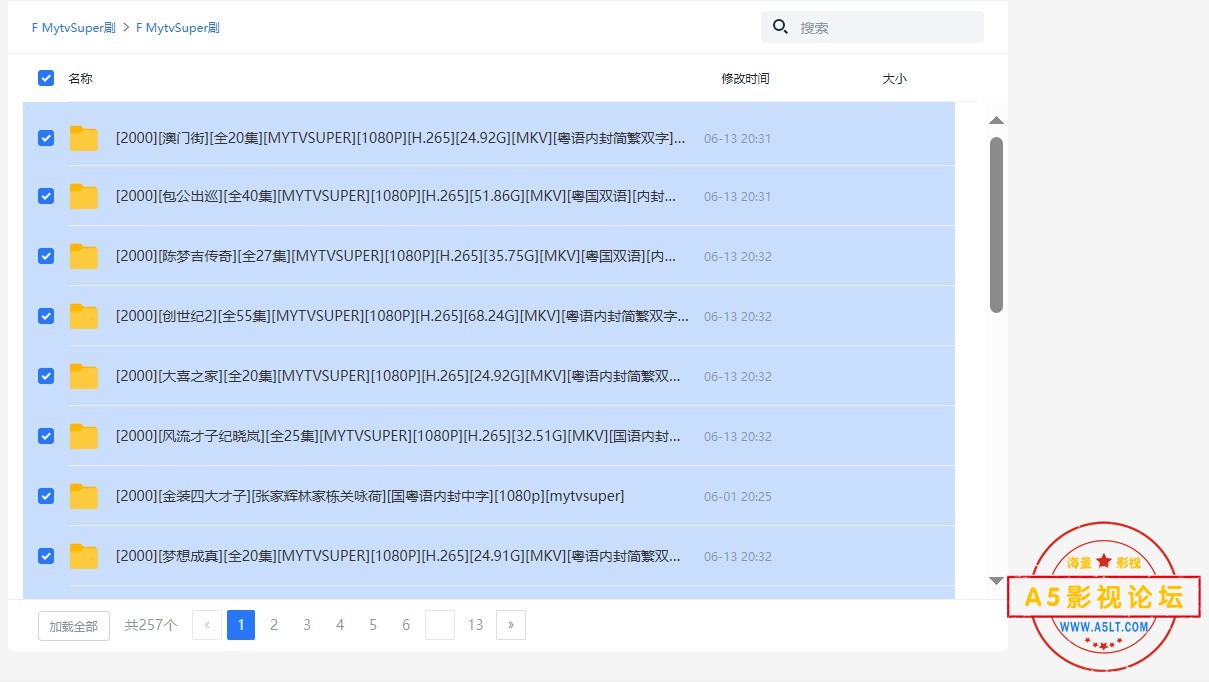The width and height of the screenshot is (1209, 682).
Task: Go to page 1 in pagination
Action: point(241,625)
